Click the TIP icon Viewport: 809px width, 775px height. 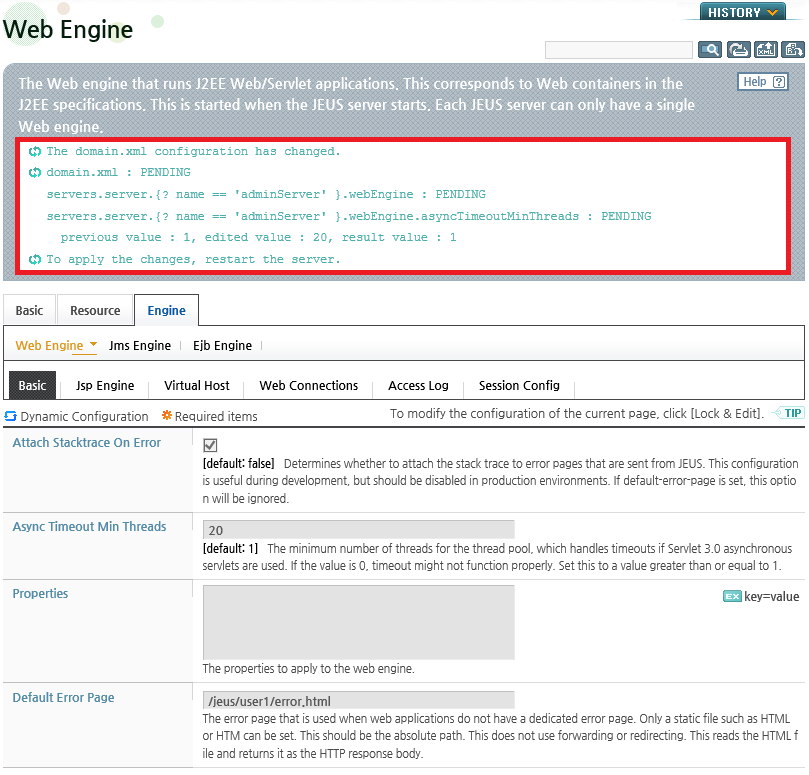click(788, 413)
